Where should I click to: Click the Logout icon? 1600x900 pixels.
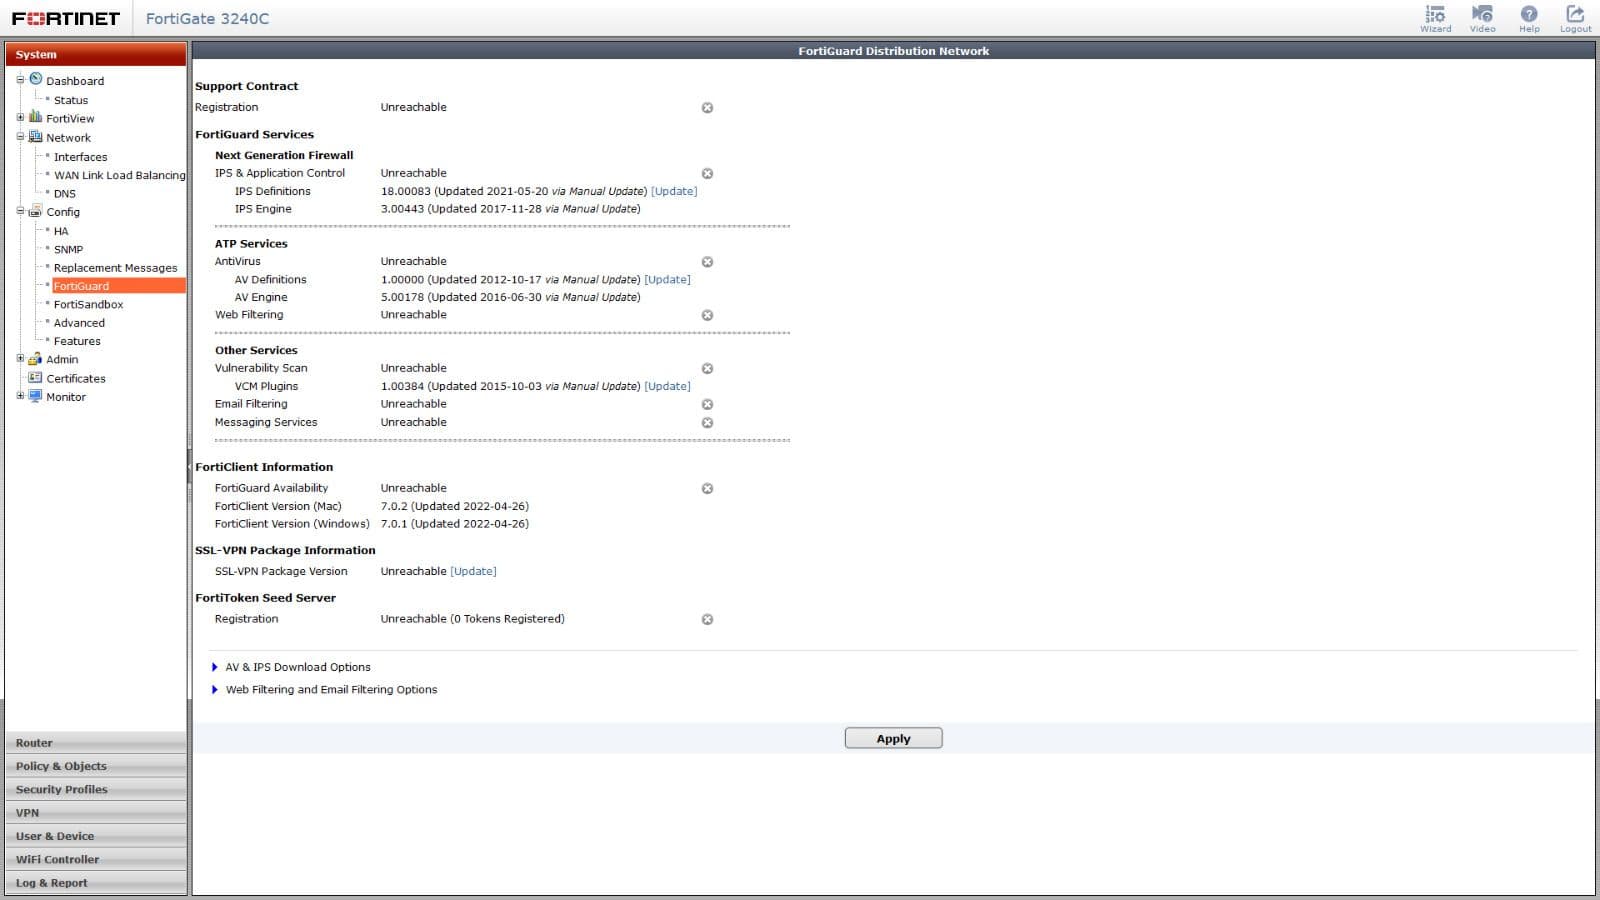[1575, 18]
